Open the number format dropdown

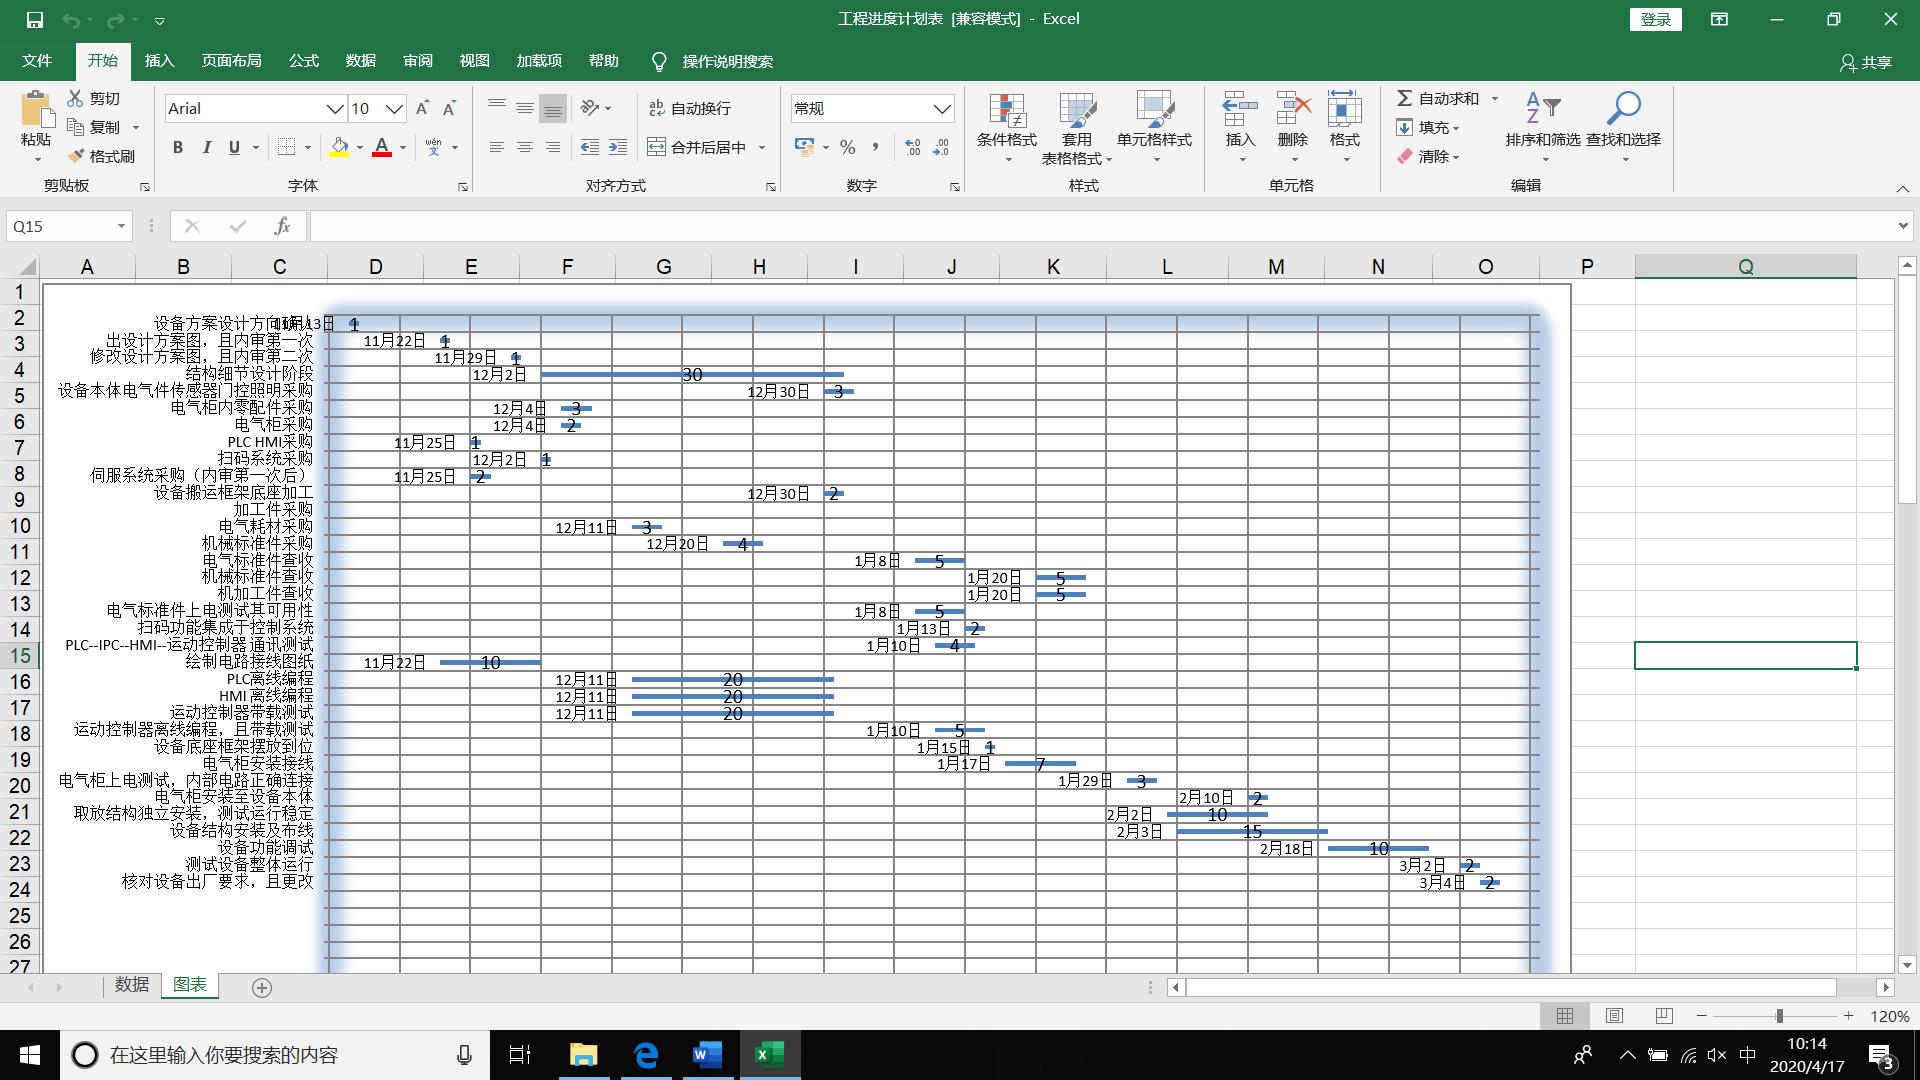(941, 108)
